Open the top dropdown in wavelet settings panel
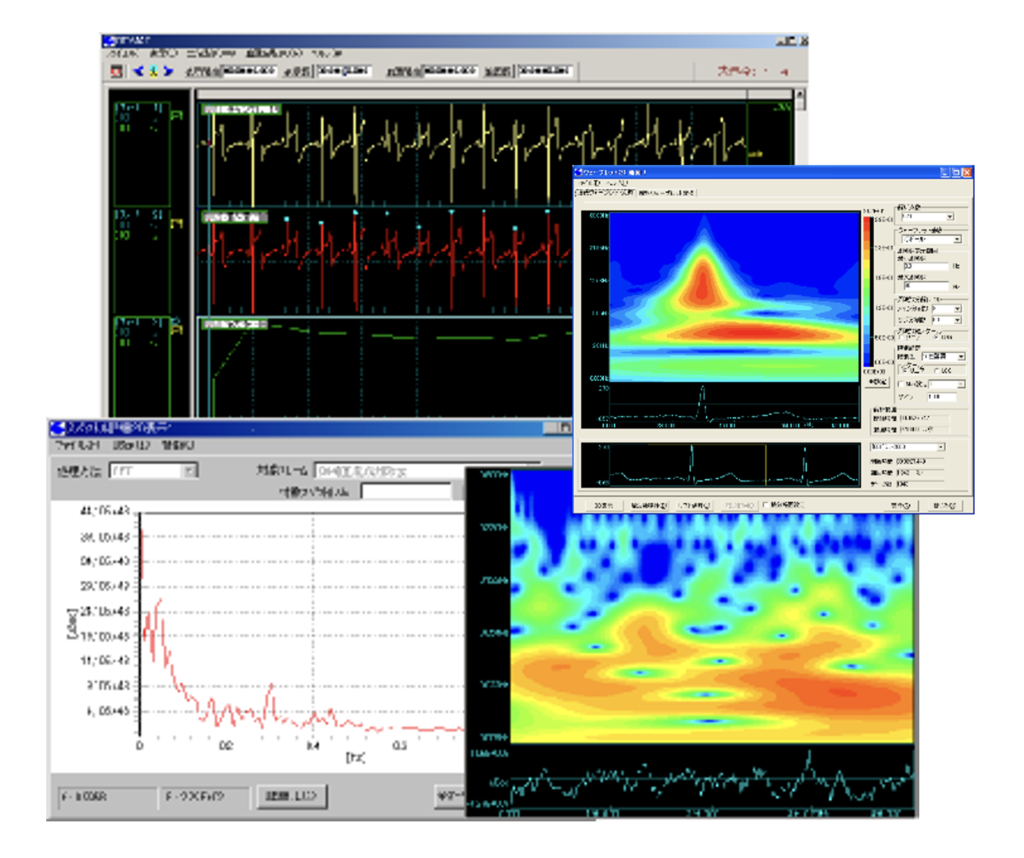Screen dimensions: 1024x858 pos(927,217)
